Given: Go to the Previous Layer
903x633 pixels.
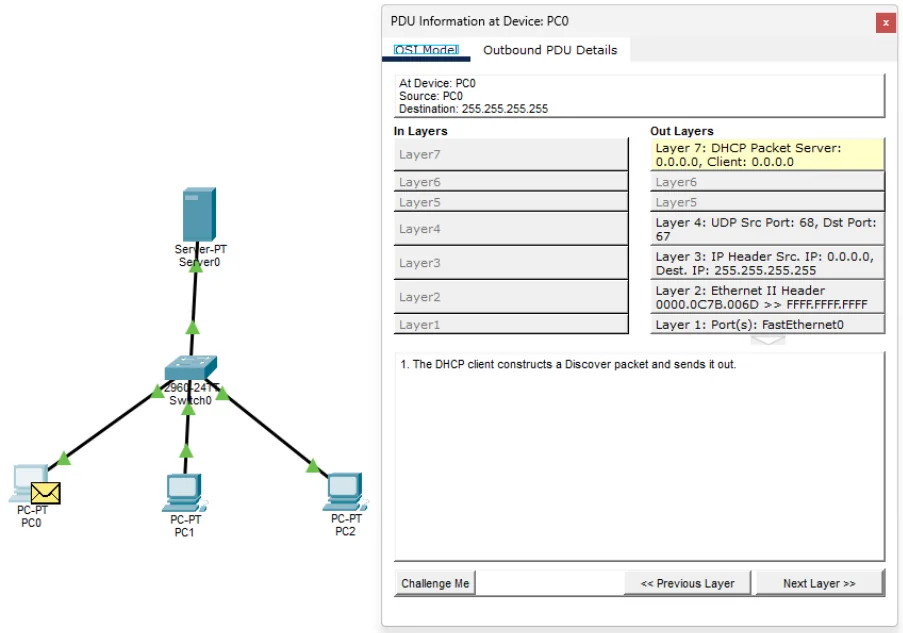Looking at the screenshot, I should pos(688,583).
